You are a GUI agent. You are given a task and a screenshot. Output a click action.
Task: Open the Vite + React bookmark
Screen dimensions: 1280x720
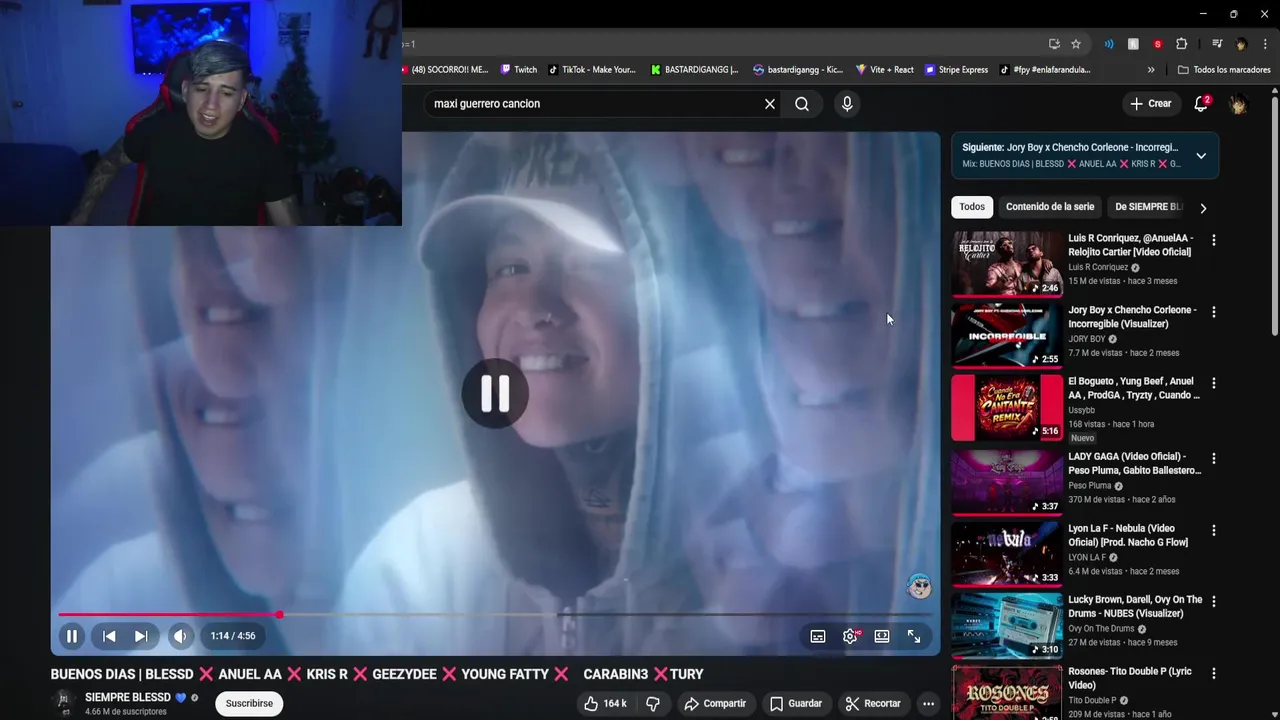tap(885, 70)
